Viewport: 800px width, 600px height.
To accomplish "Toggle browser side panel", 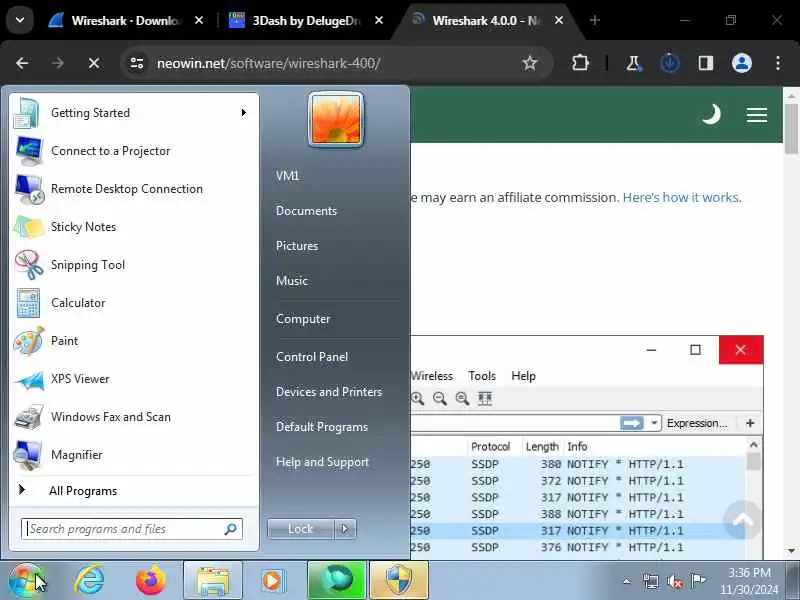I will point(706,63).
